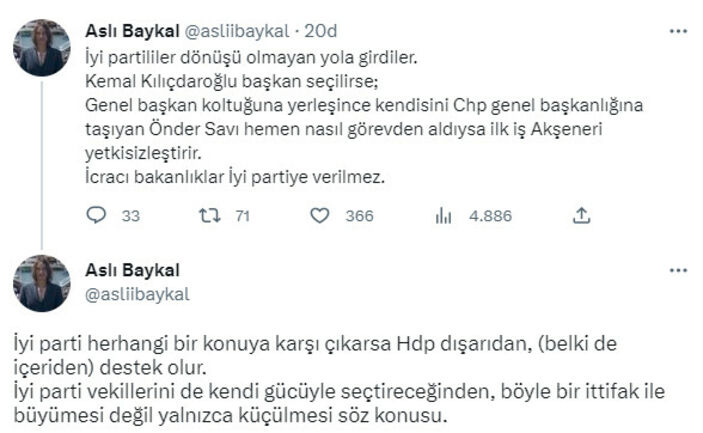
Task: Click the reply speech bubble icon
Action: (97, 216)
